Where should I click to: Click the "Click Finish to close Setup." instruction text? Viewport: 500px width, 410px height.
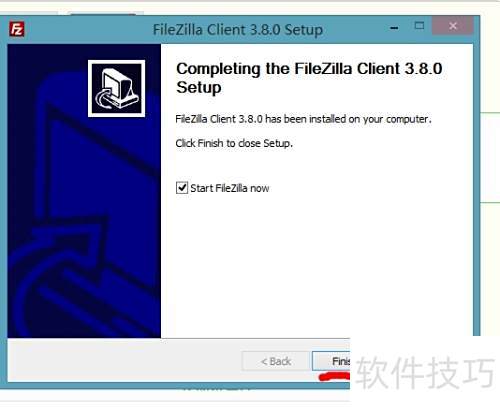point(234,143)
